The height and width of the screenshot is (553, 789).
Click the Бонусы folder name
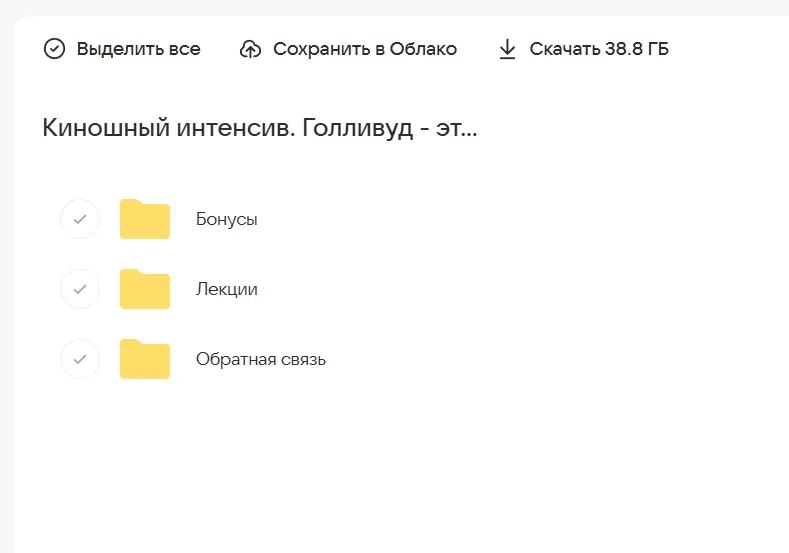coord(227,219)
